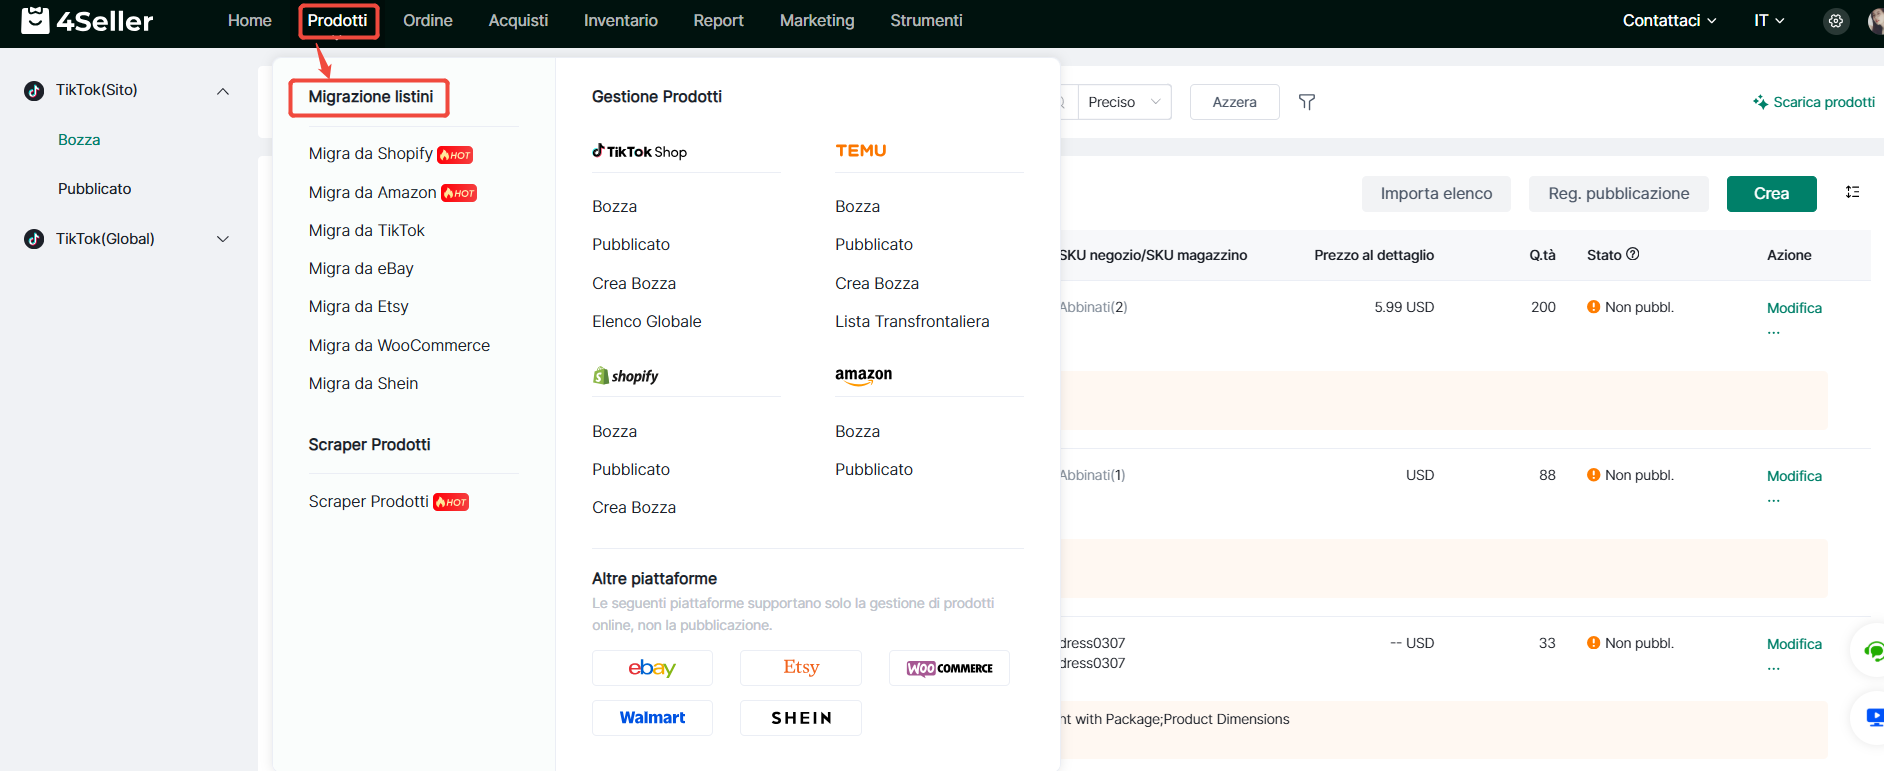Collapse the TikTok(Sito) section

(223, 91)
